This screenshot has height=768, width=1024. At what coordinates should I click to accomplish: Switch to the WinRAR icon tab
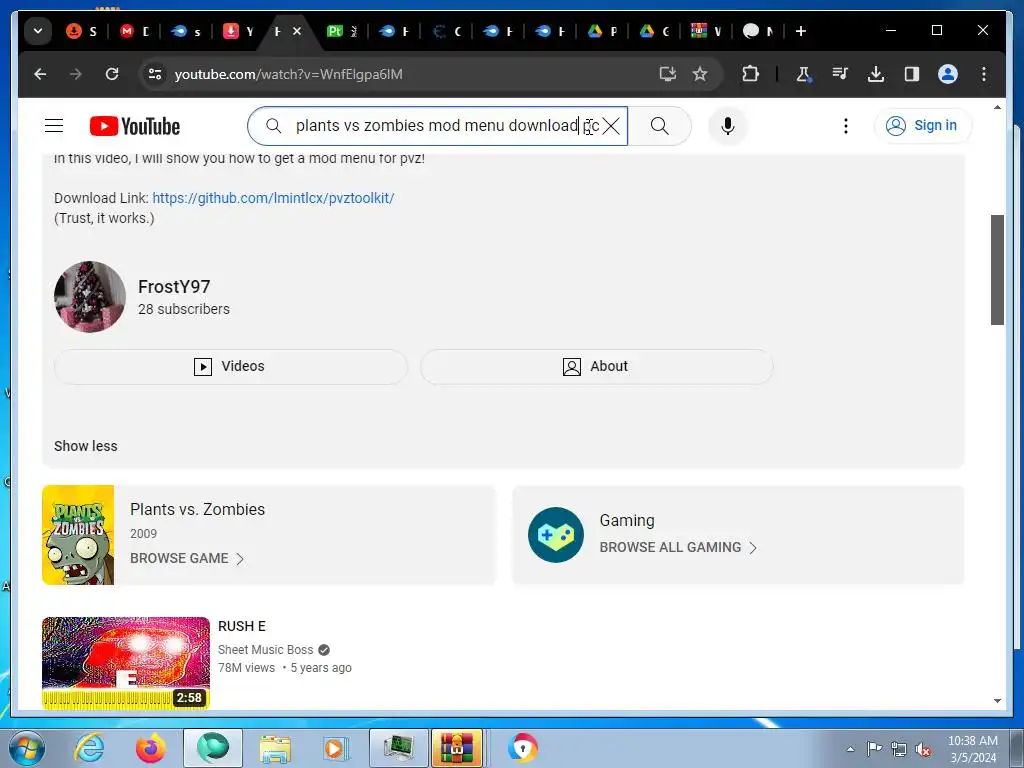pos(707,31)
